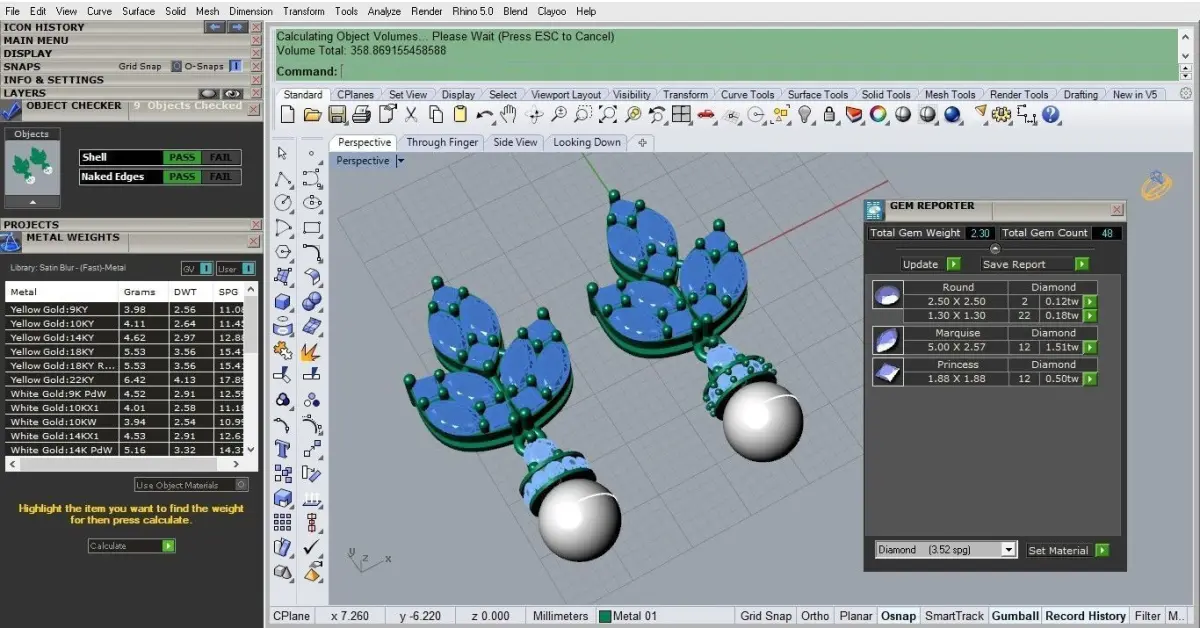The height and width of the screenshot is (628, 1200).
Task: Click the Icon History back arrow
Action: pyautogui.click(x=215, y=27)
